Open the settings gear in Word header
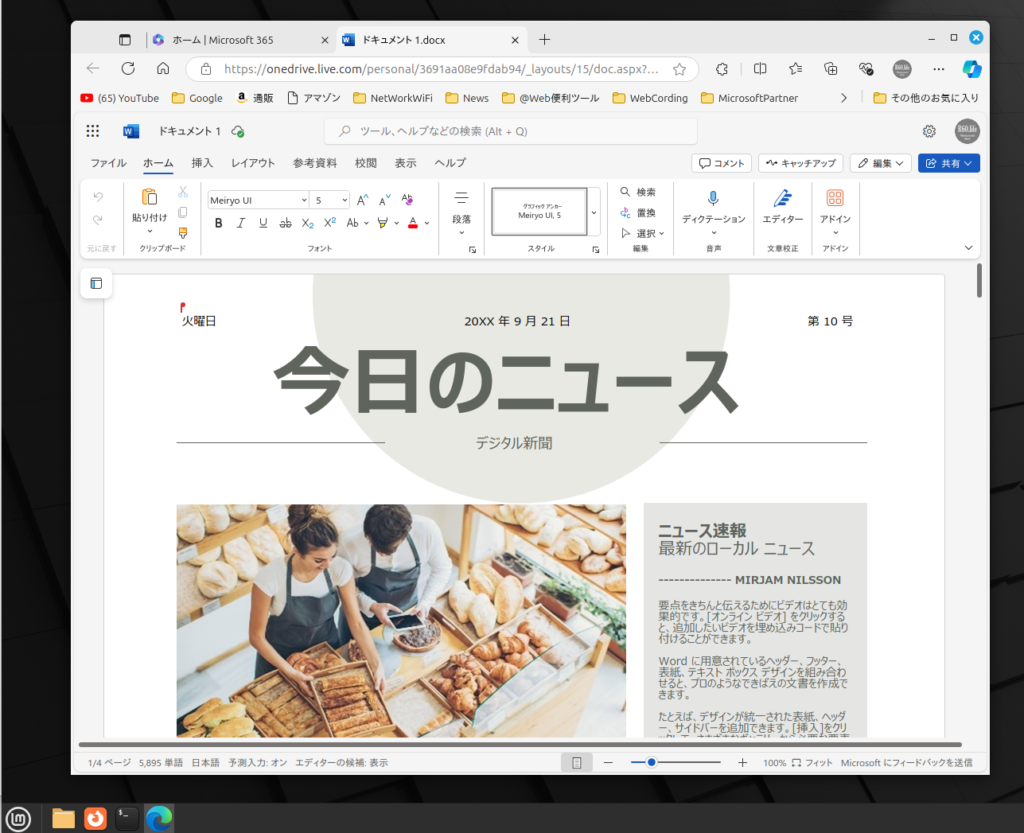1024x833 pixels. 929,131
